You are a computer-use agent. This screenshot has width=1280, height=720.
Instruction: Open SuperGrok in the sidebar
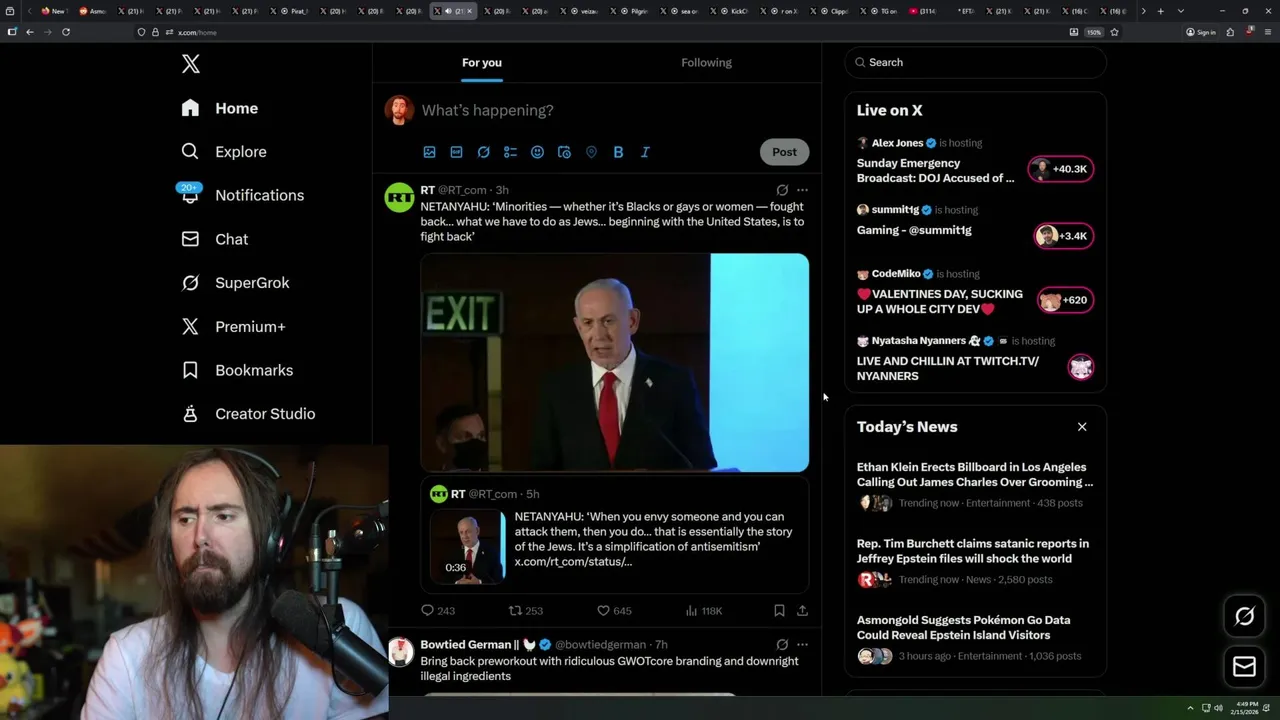pos(235,283)
